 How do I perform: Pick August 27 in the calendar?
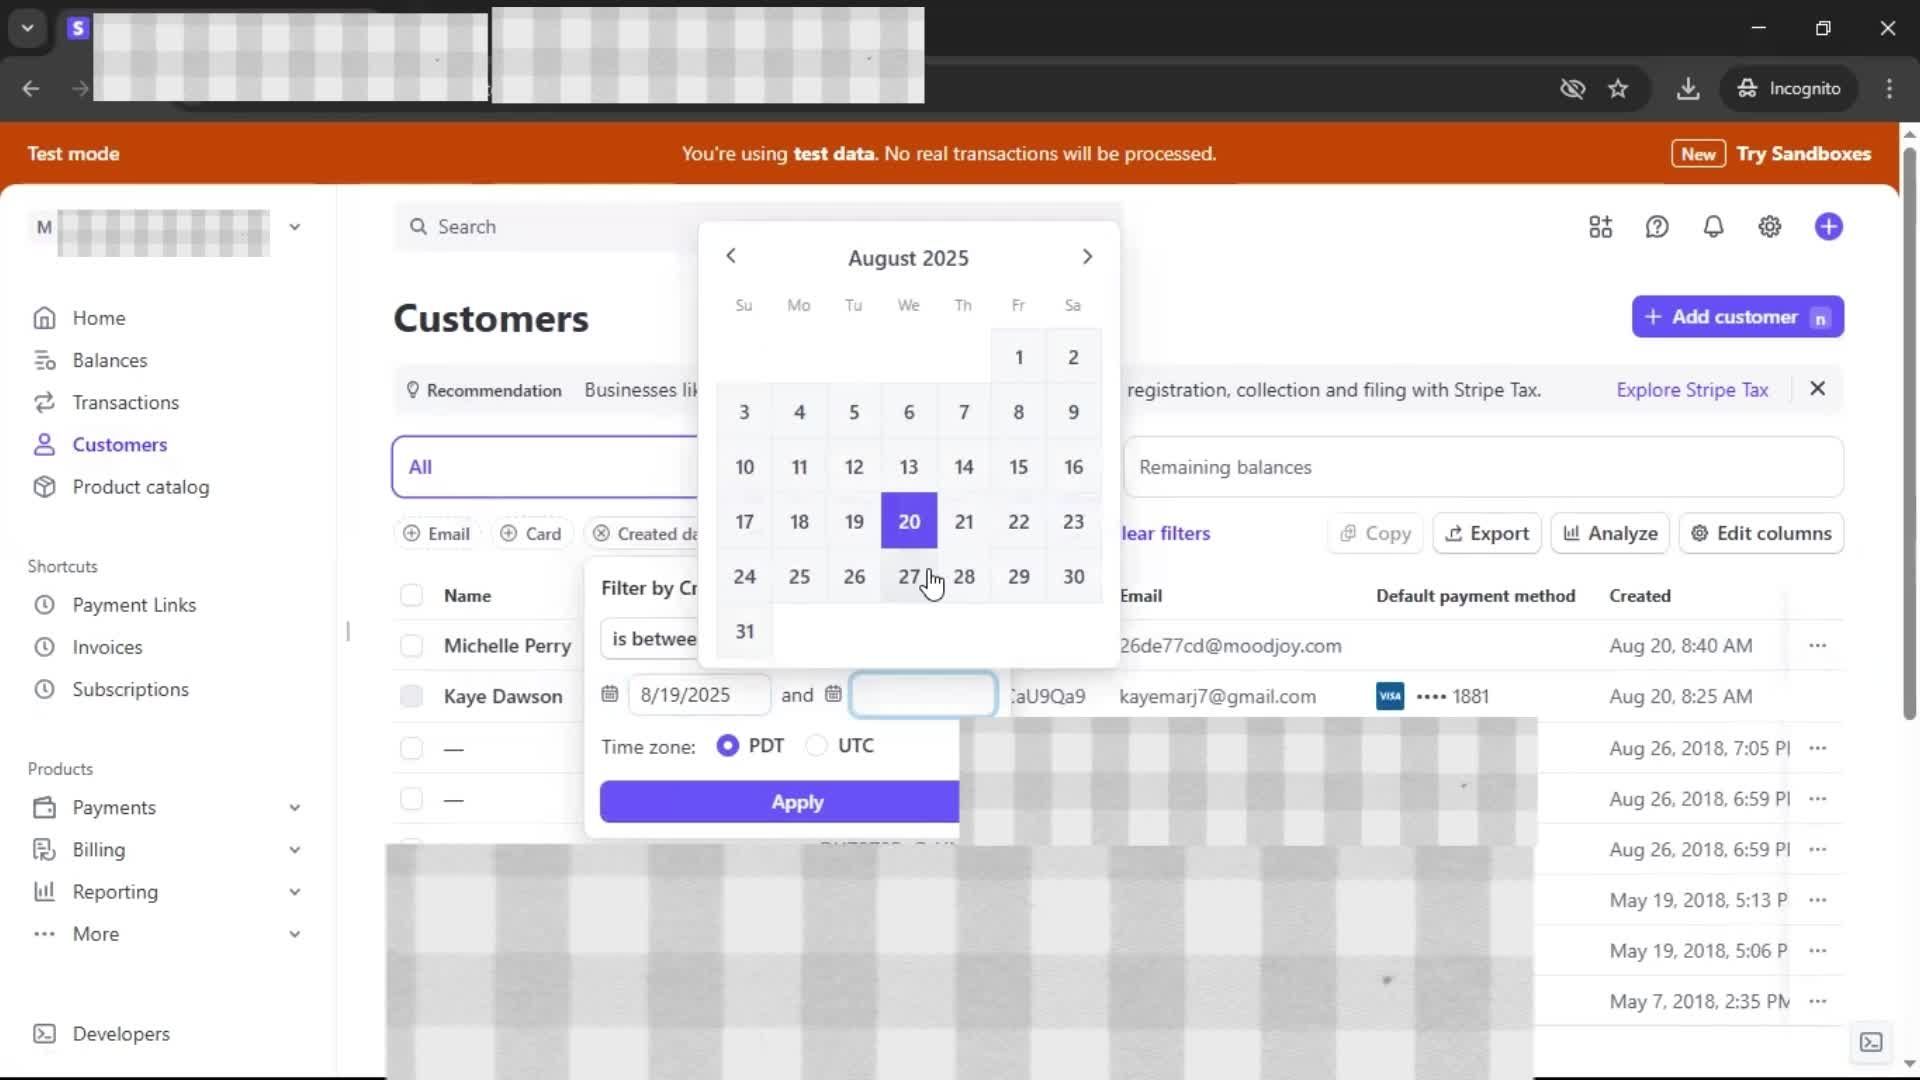pyautogui.click(x=908, y=577)
